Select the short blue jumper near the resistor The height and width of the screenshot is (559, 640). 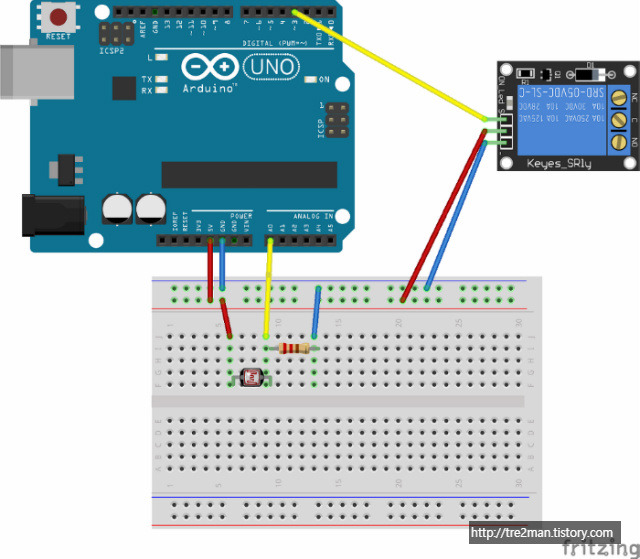coord(316,312)
